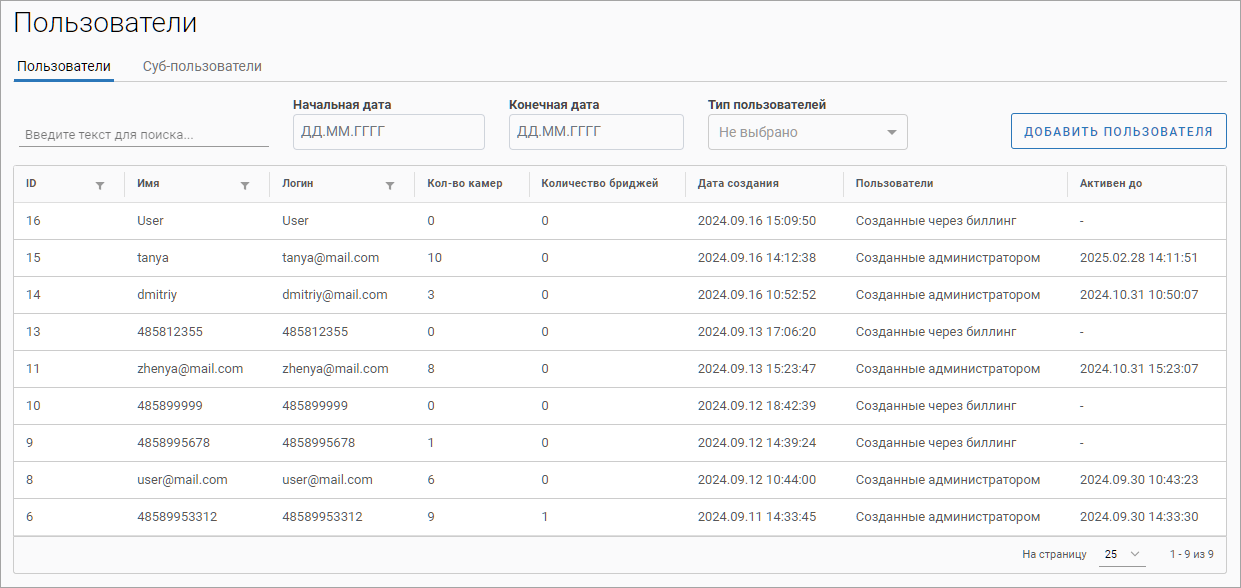Click bridge count 1 for user 48589953312
Image resolution: width=1241 pixels, height=588 pixels.
(x=544, y=517)
